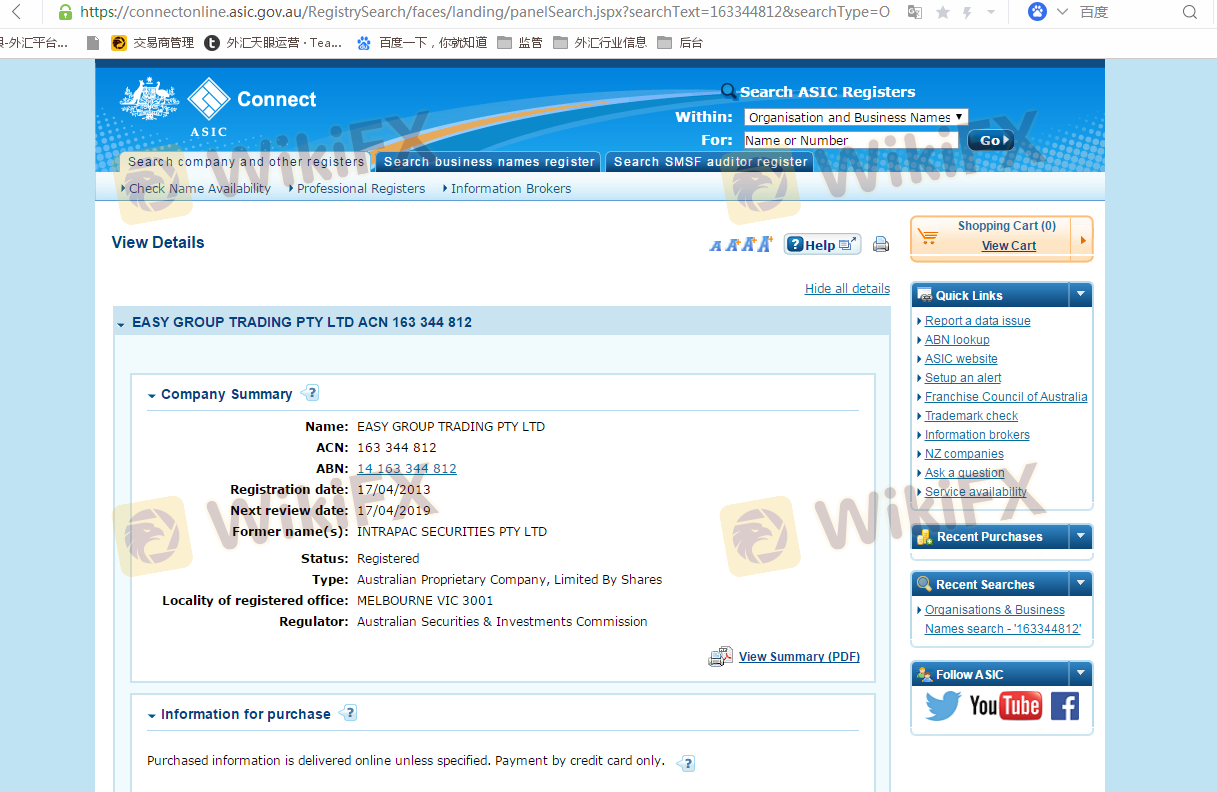1217x792 pixels.
Task: Click the browser search magnifier icon
Action: pyautogui.click(x=1190, y=12)
